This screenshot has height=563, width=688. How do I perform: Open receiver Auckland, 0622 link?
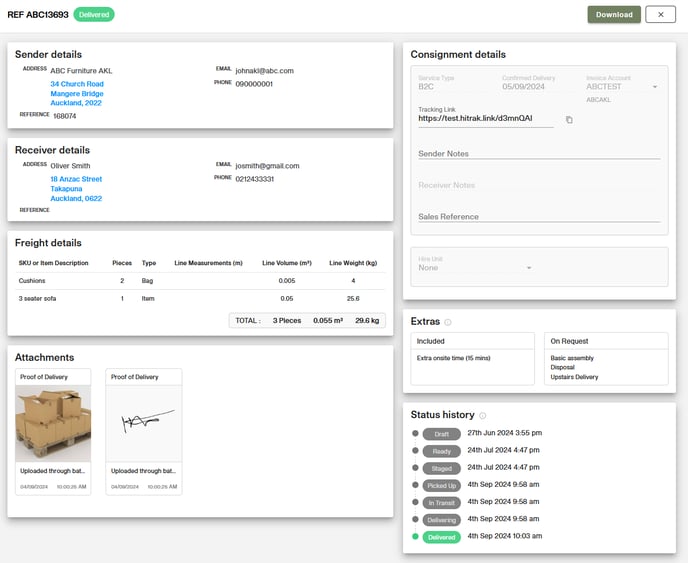[76, 198]
